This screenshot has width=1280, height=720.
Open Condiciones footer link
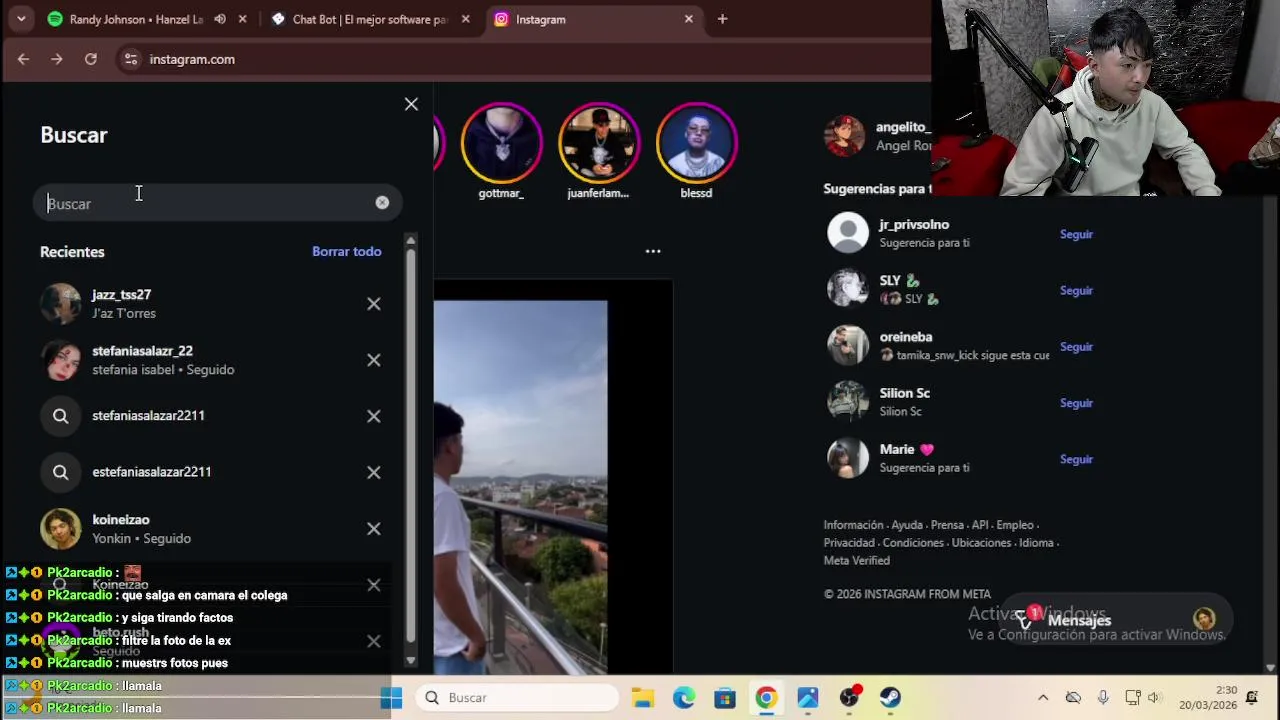point(913,543)
